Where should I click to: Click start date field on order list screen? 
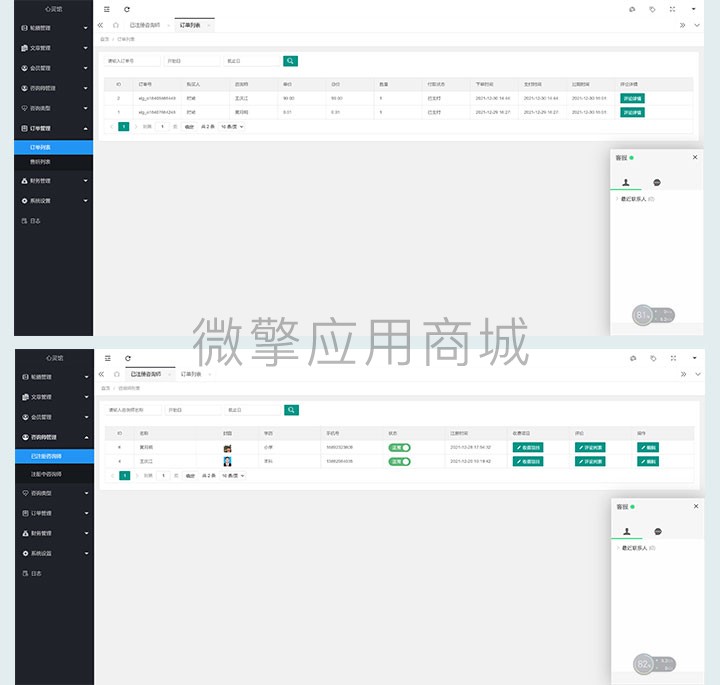pos(192,61)
